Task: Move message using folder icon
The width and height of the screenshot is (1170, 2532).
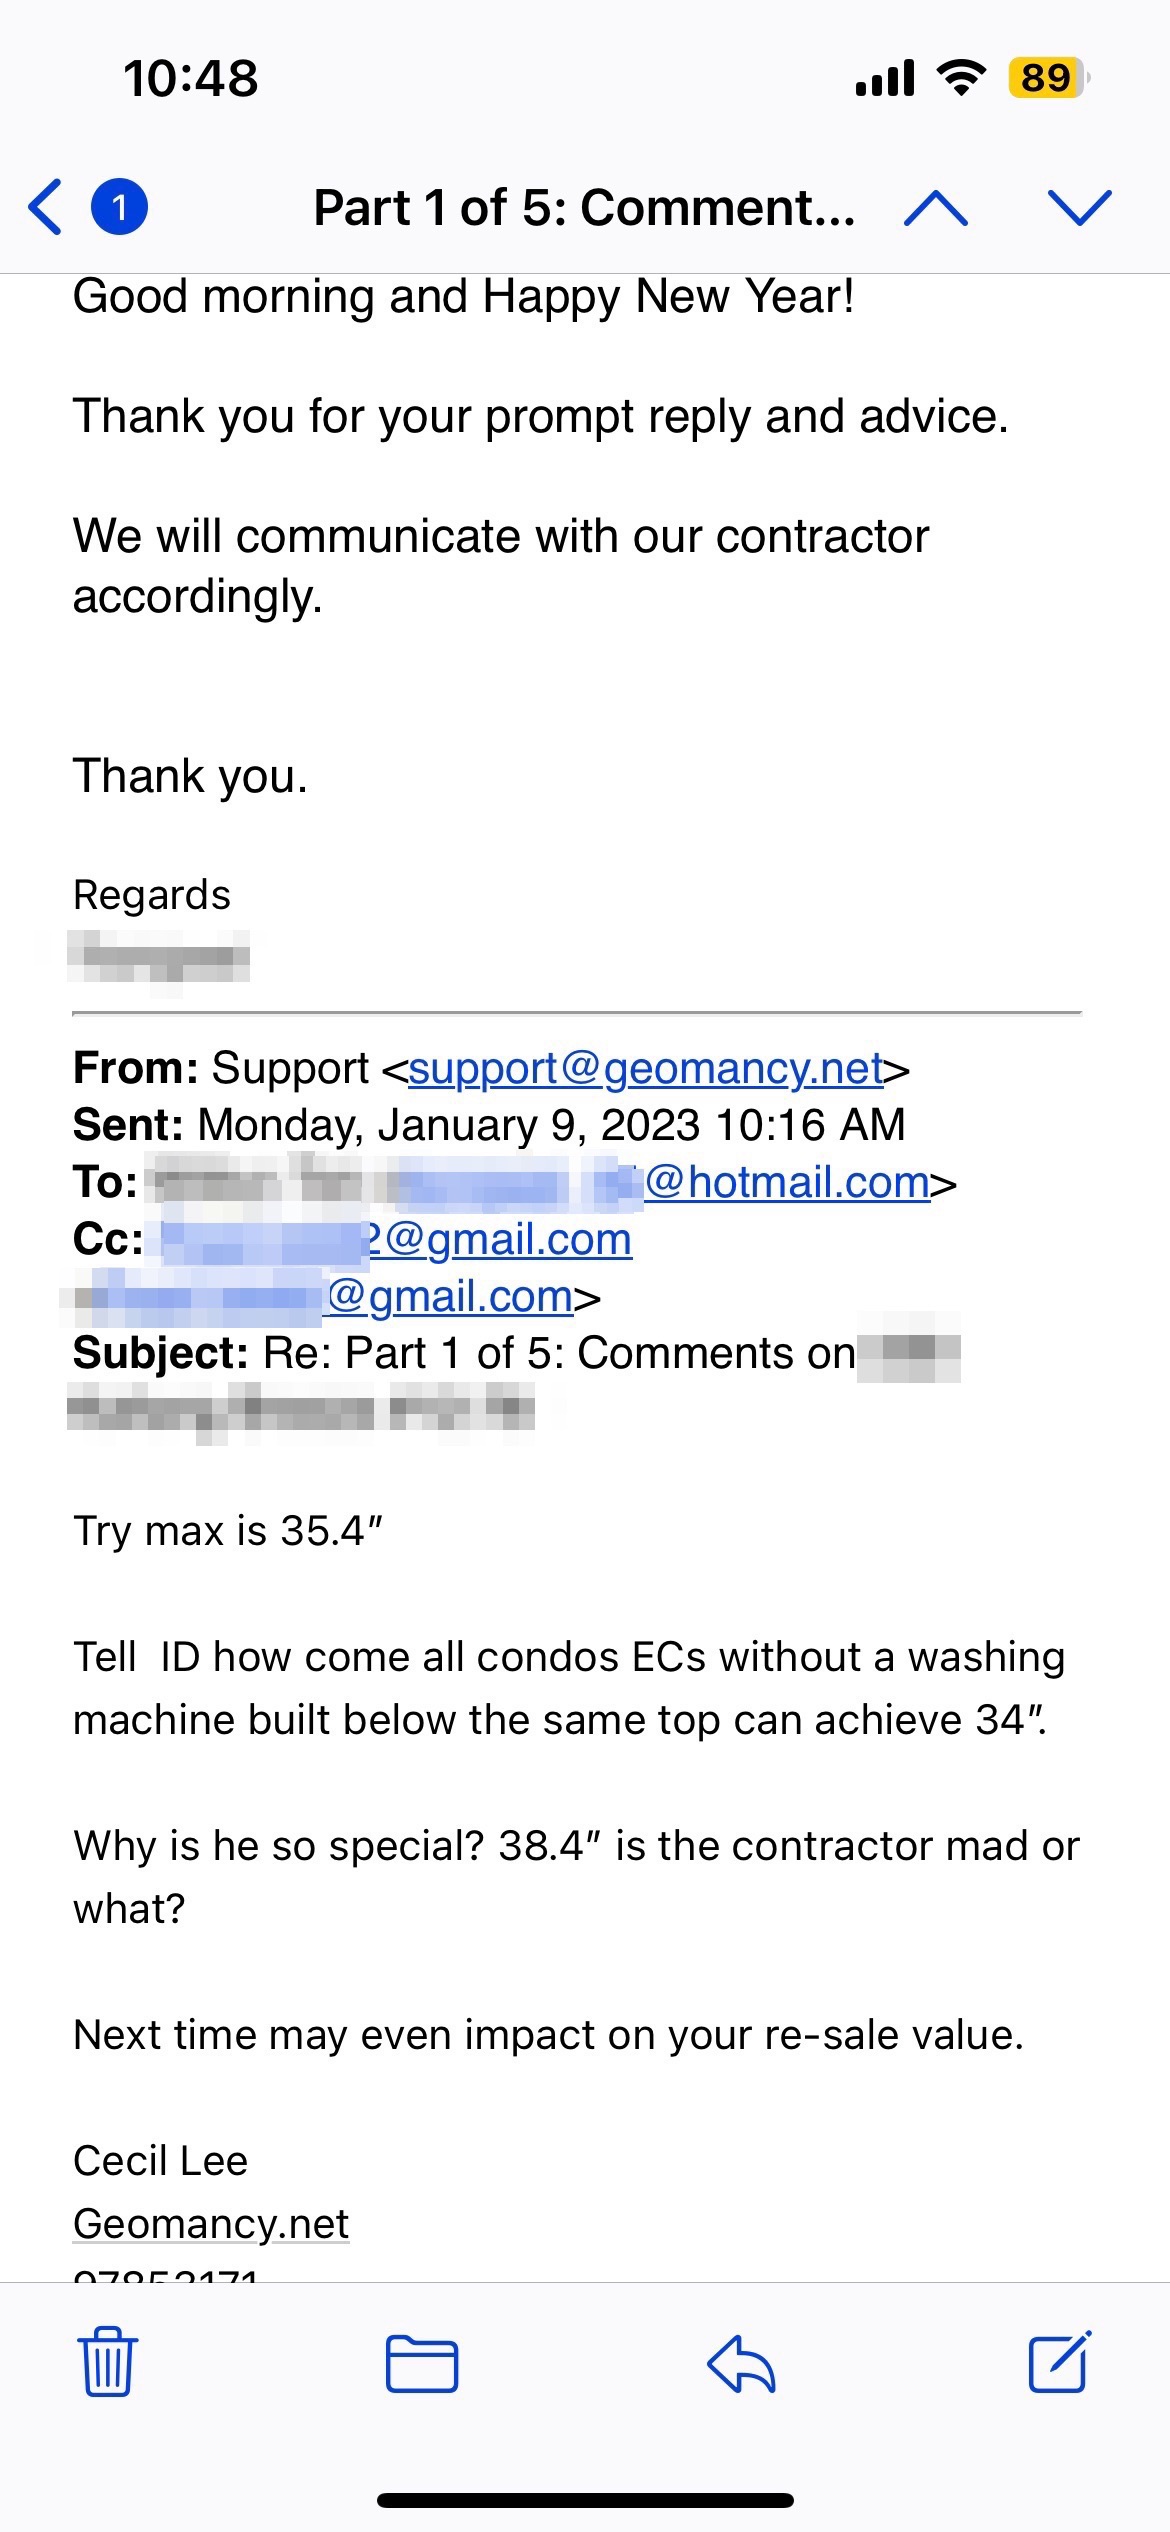Action: [422, 2364]
